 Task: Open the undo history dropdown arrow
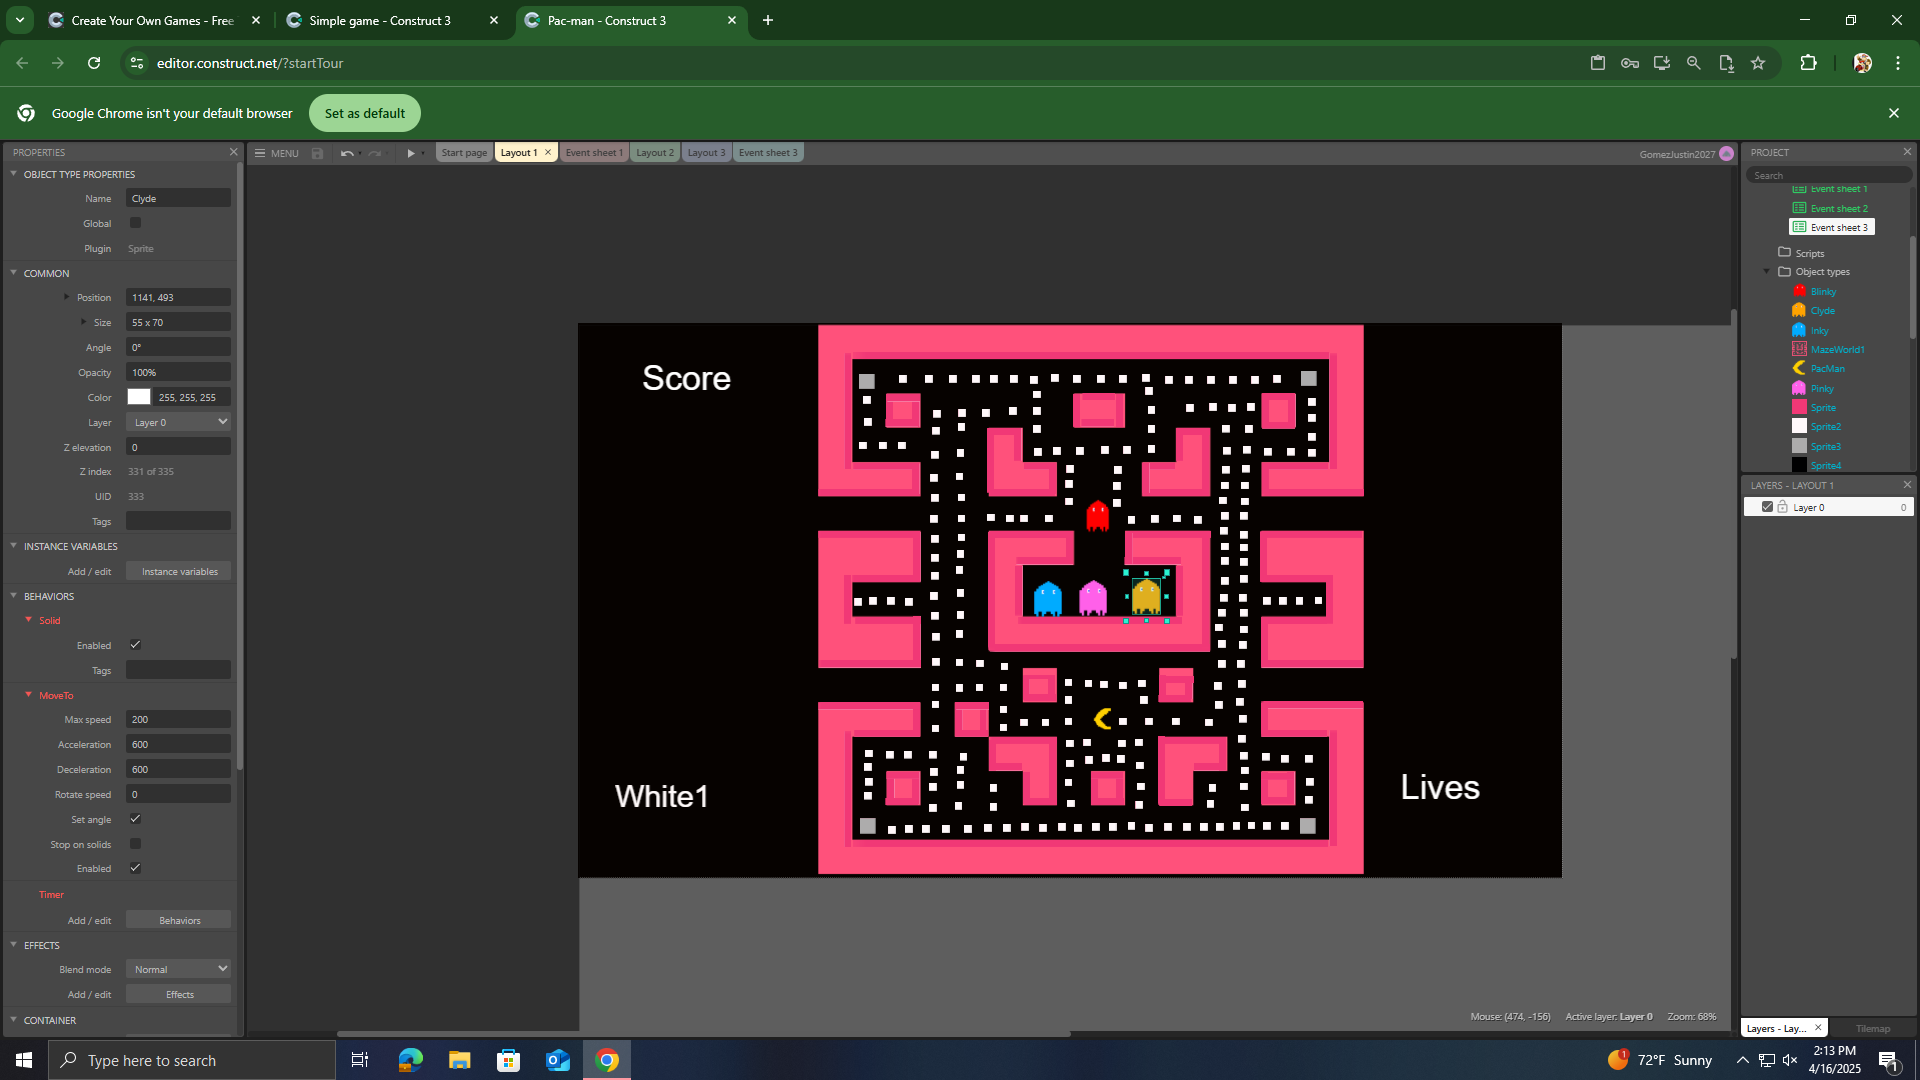point(358,153)
